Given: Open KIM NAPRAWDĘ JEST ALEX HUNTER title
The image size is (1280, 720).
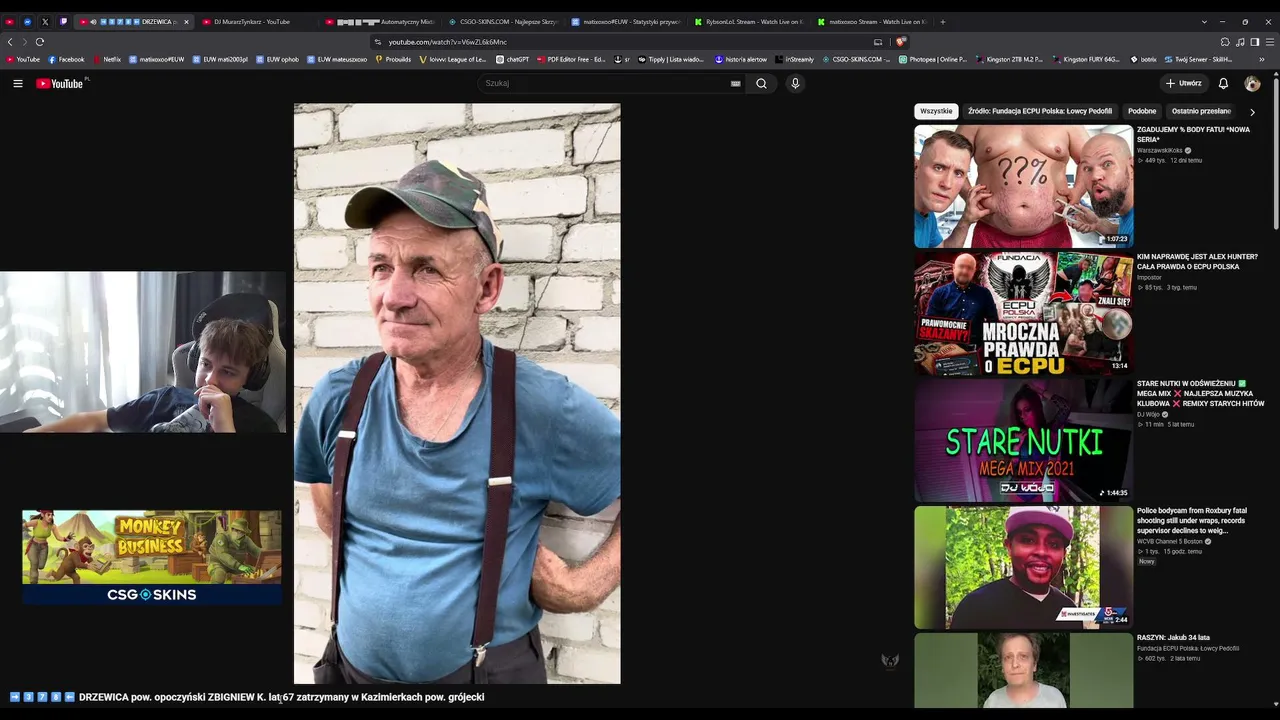Looking at the screenshot, I should [1197, 262].
